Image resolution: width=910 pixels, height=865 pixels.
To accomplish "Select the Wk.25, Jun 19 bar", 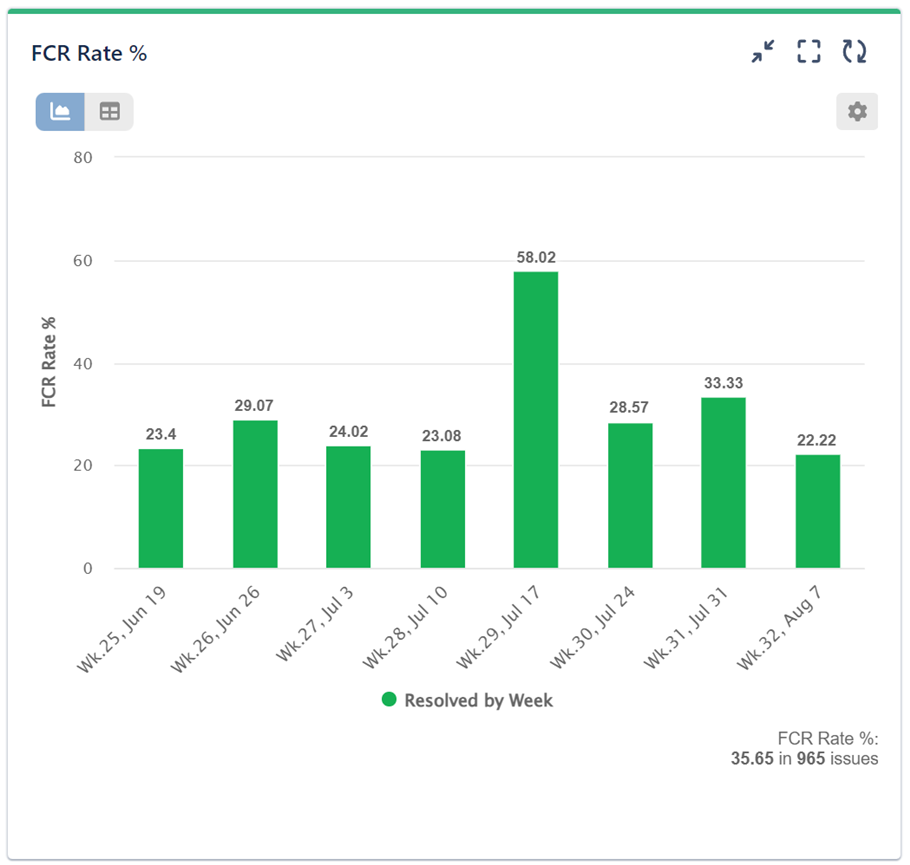I will (x=161, y=508).
